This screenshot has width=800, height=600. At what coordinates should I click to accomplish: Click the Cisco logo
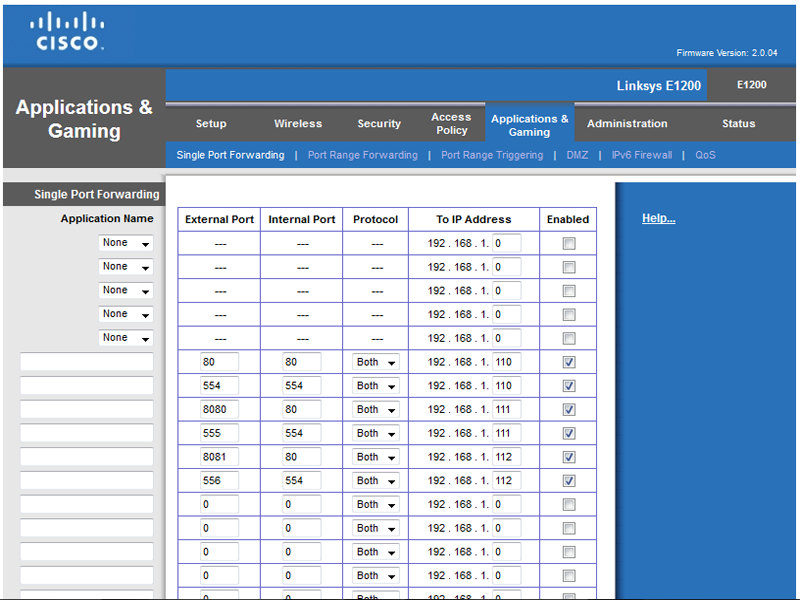tap(67, 32)
